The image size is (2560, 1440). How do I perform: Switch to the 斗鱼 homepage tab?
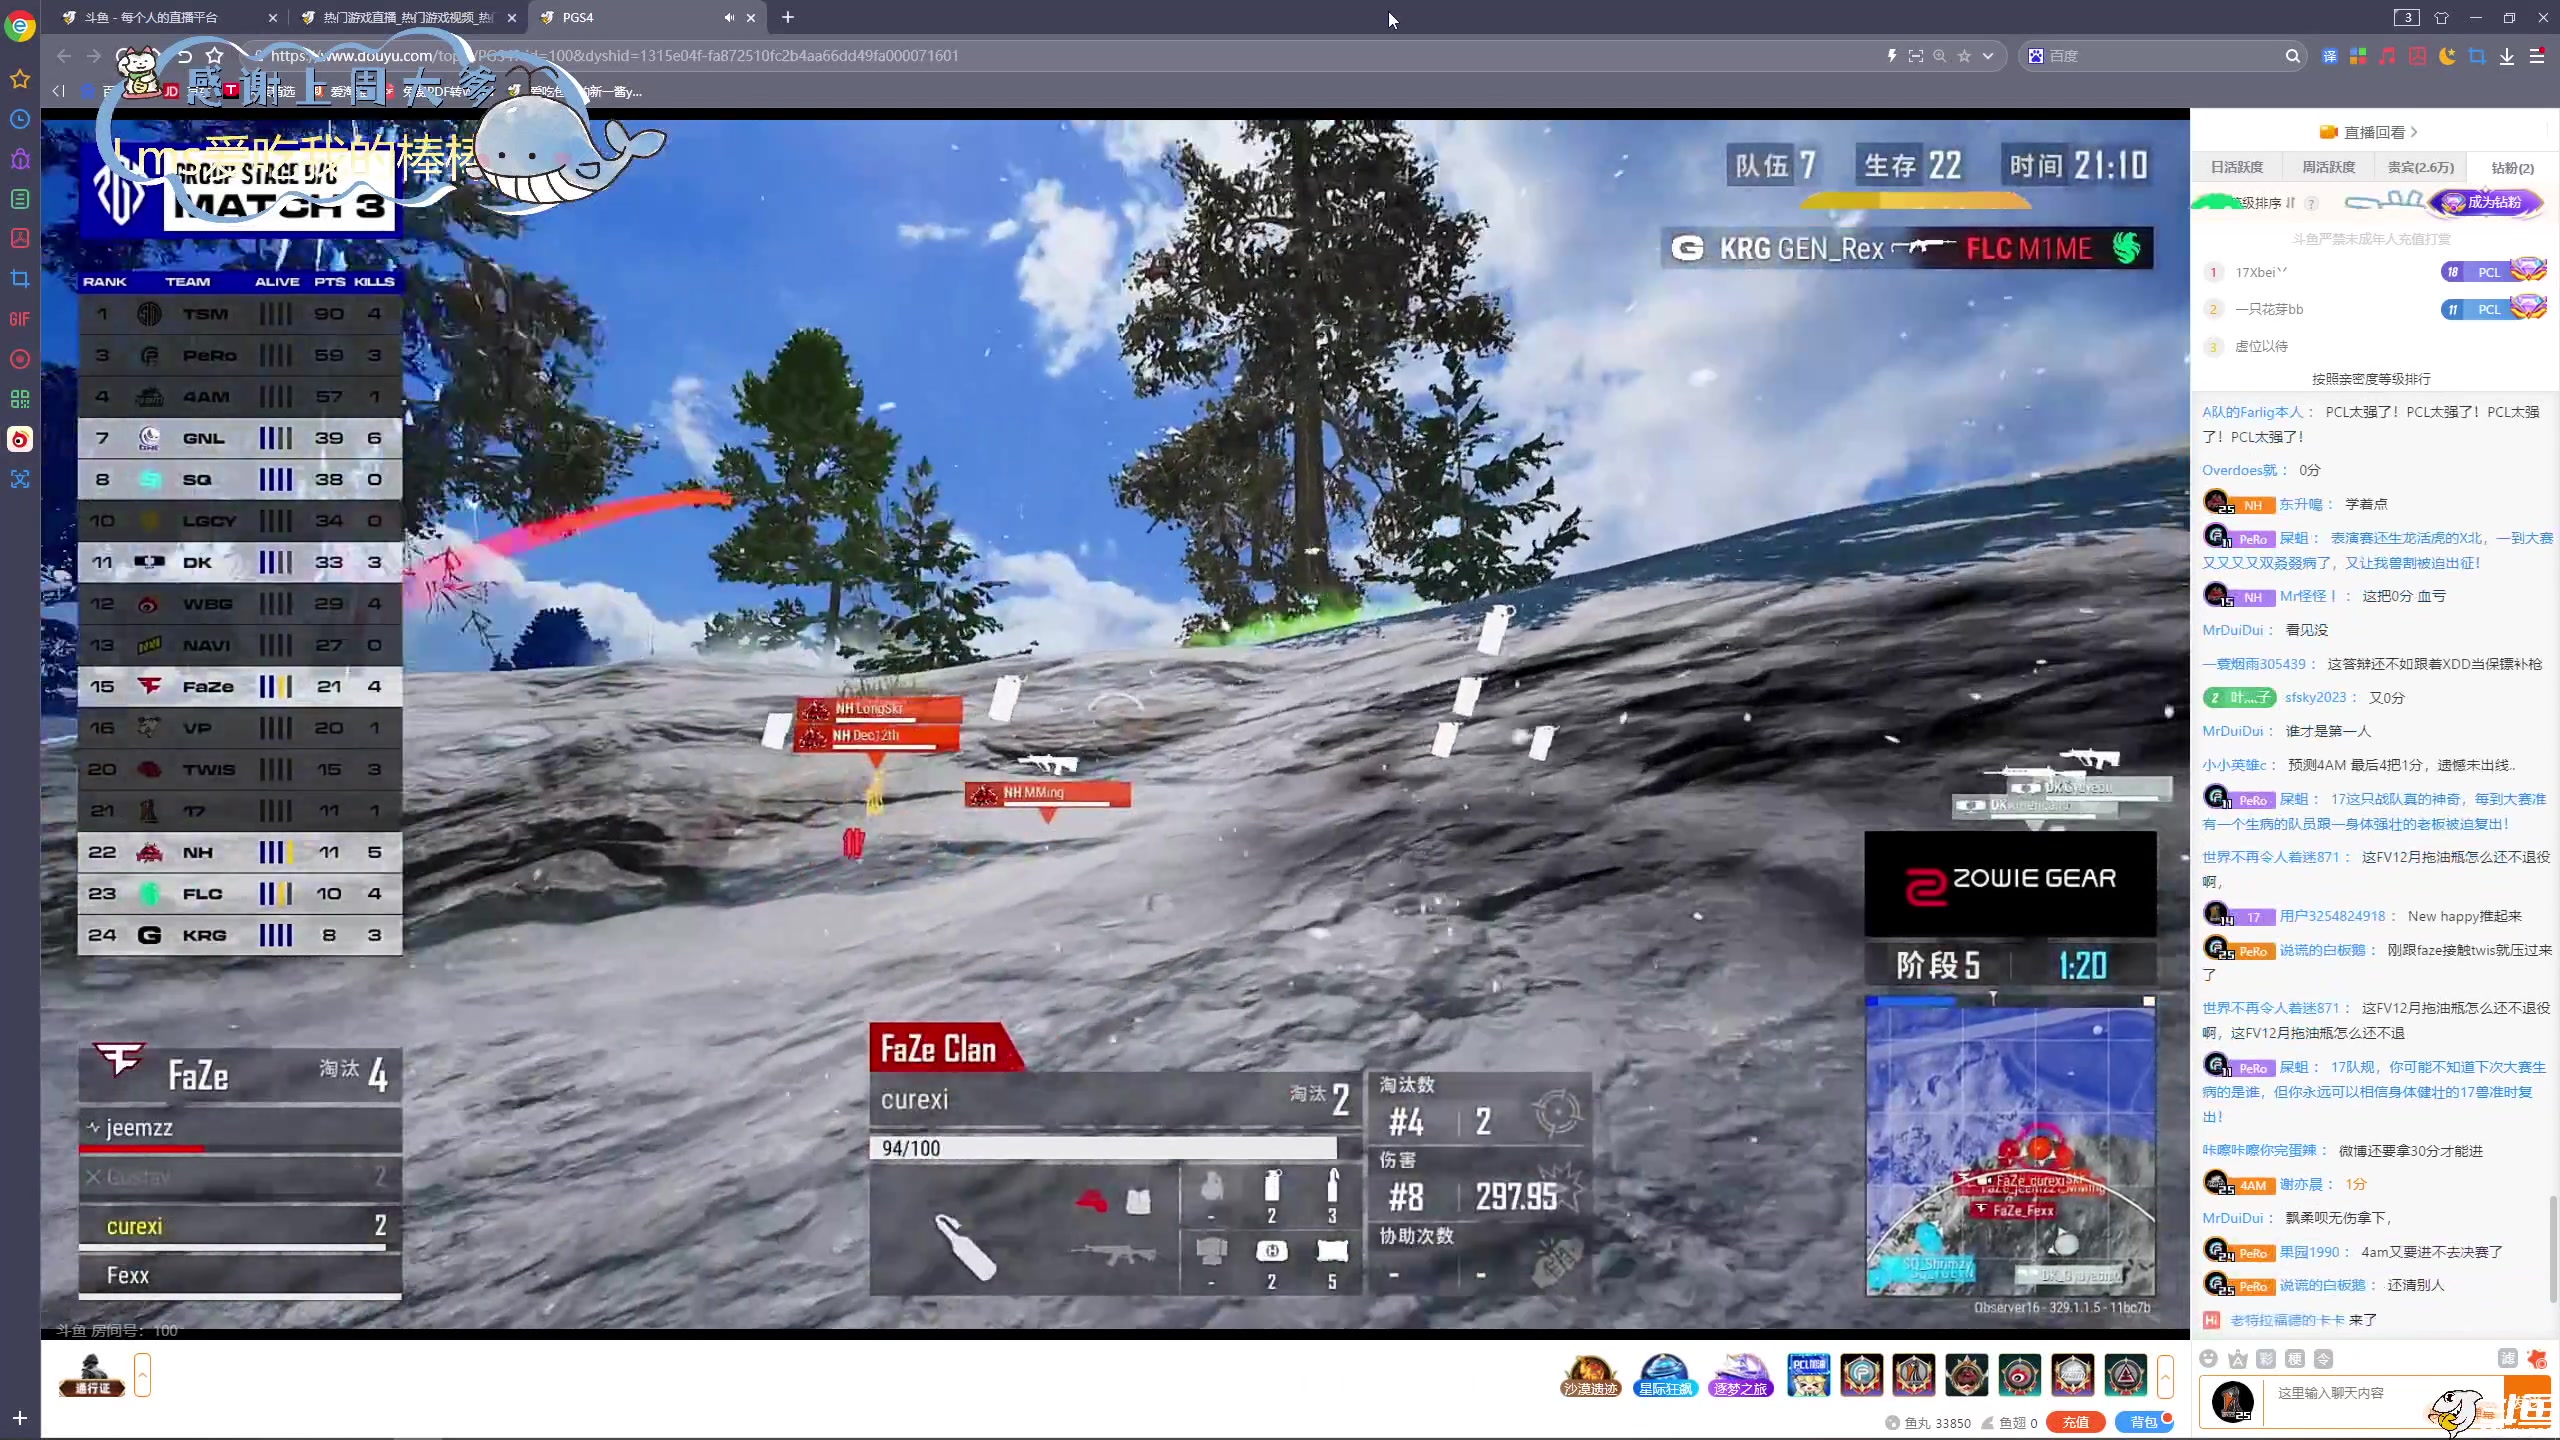[167, 17]
